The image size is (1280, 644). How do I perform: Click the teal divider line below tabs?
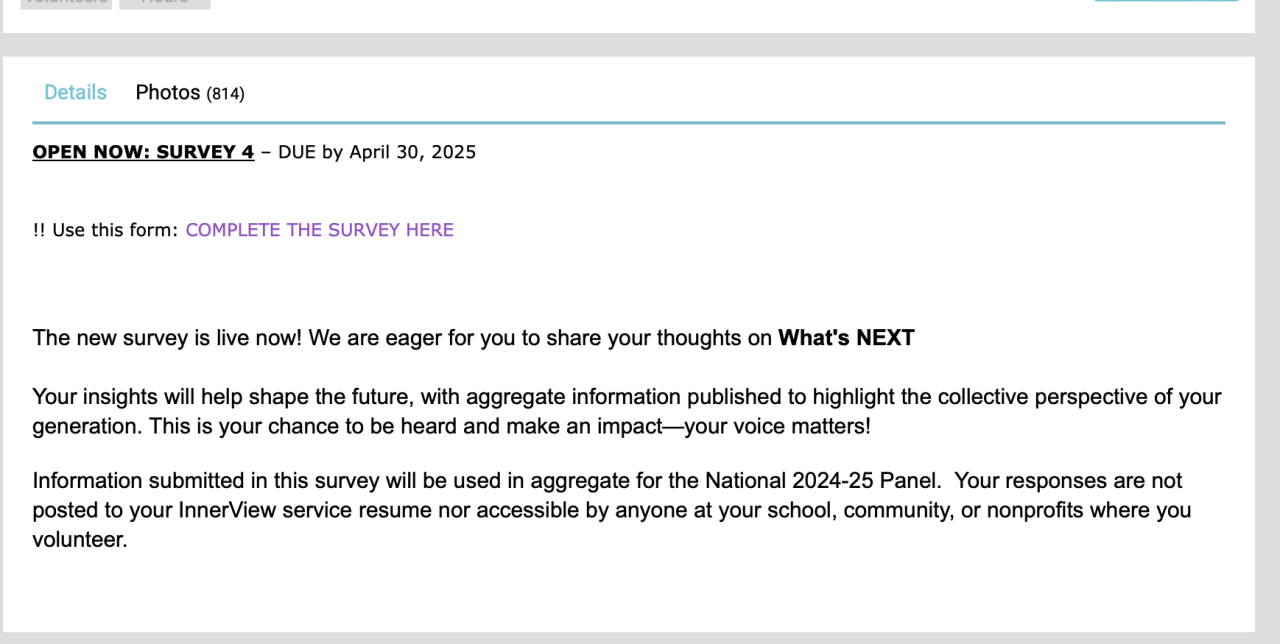[x=628, y=123]
